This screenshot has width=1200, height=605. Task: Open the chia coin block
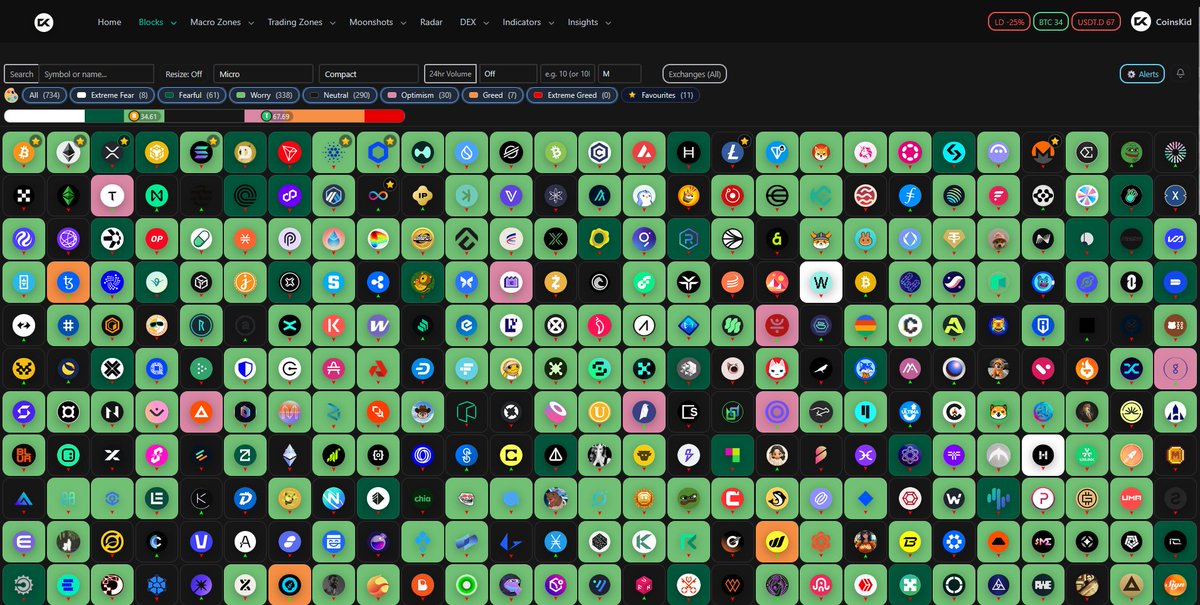[421, 499]
